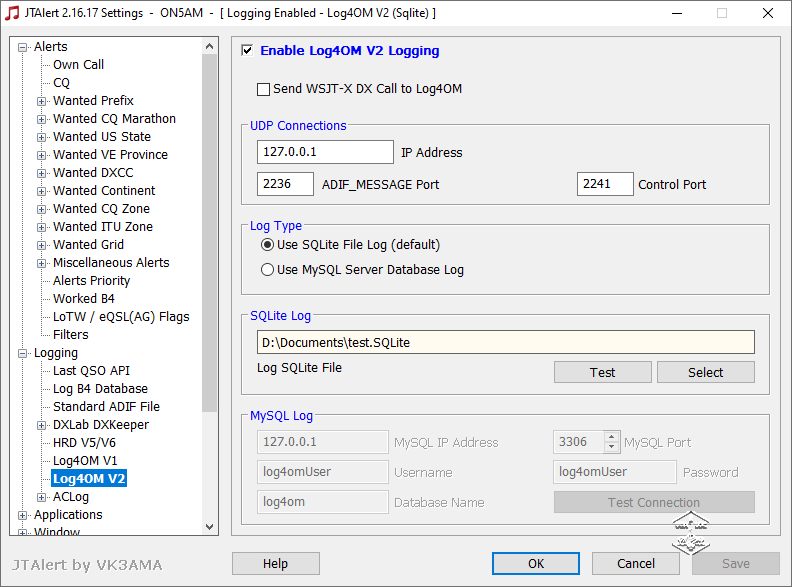This screenshot has height=587, width=792.
Task: Select Alerts Priority in tree
Action: click(91, 281)
